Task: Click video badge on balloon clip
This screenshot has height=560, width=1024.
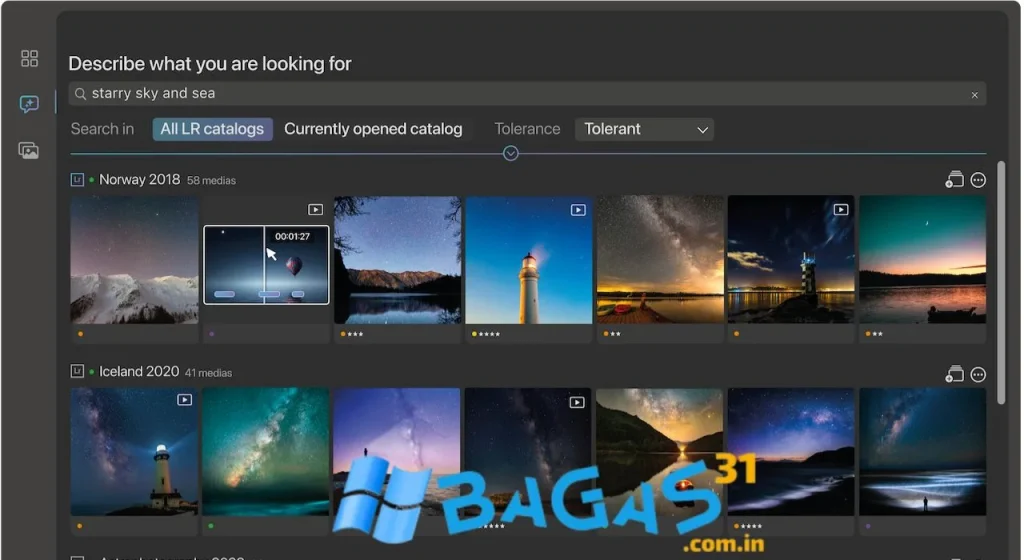Action: coord(315,210)
